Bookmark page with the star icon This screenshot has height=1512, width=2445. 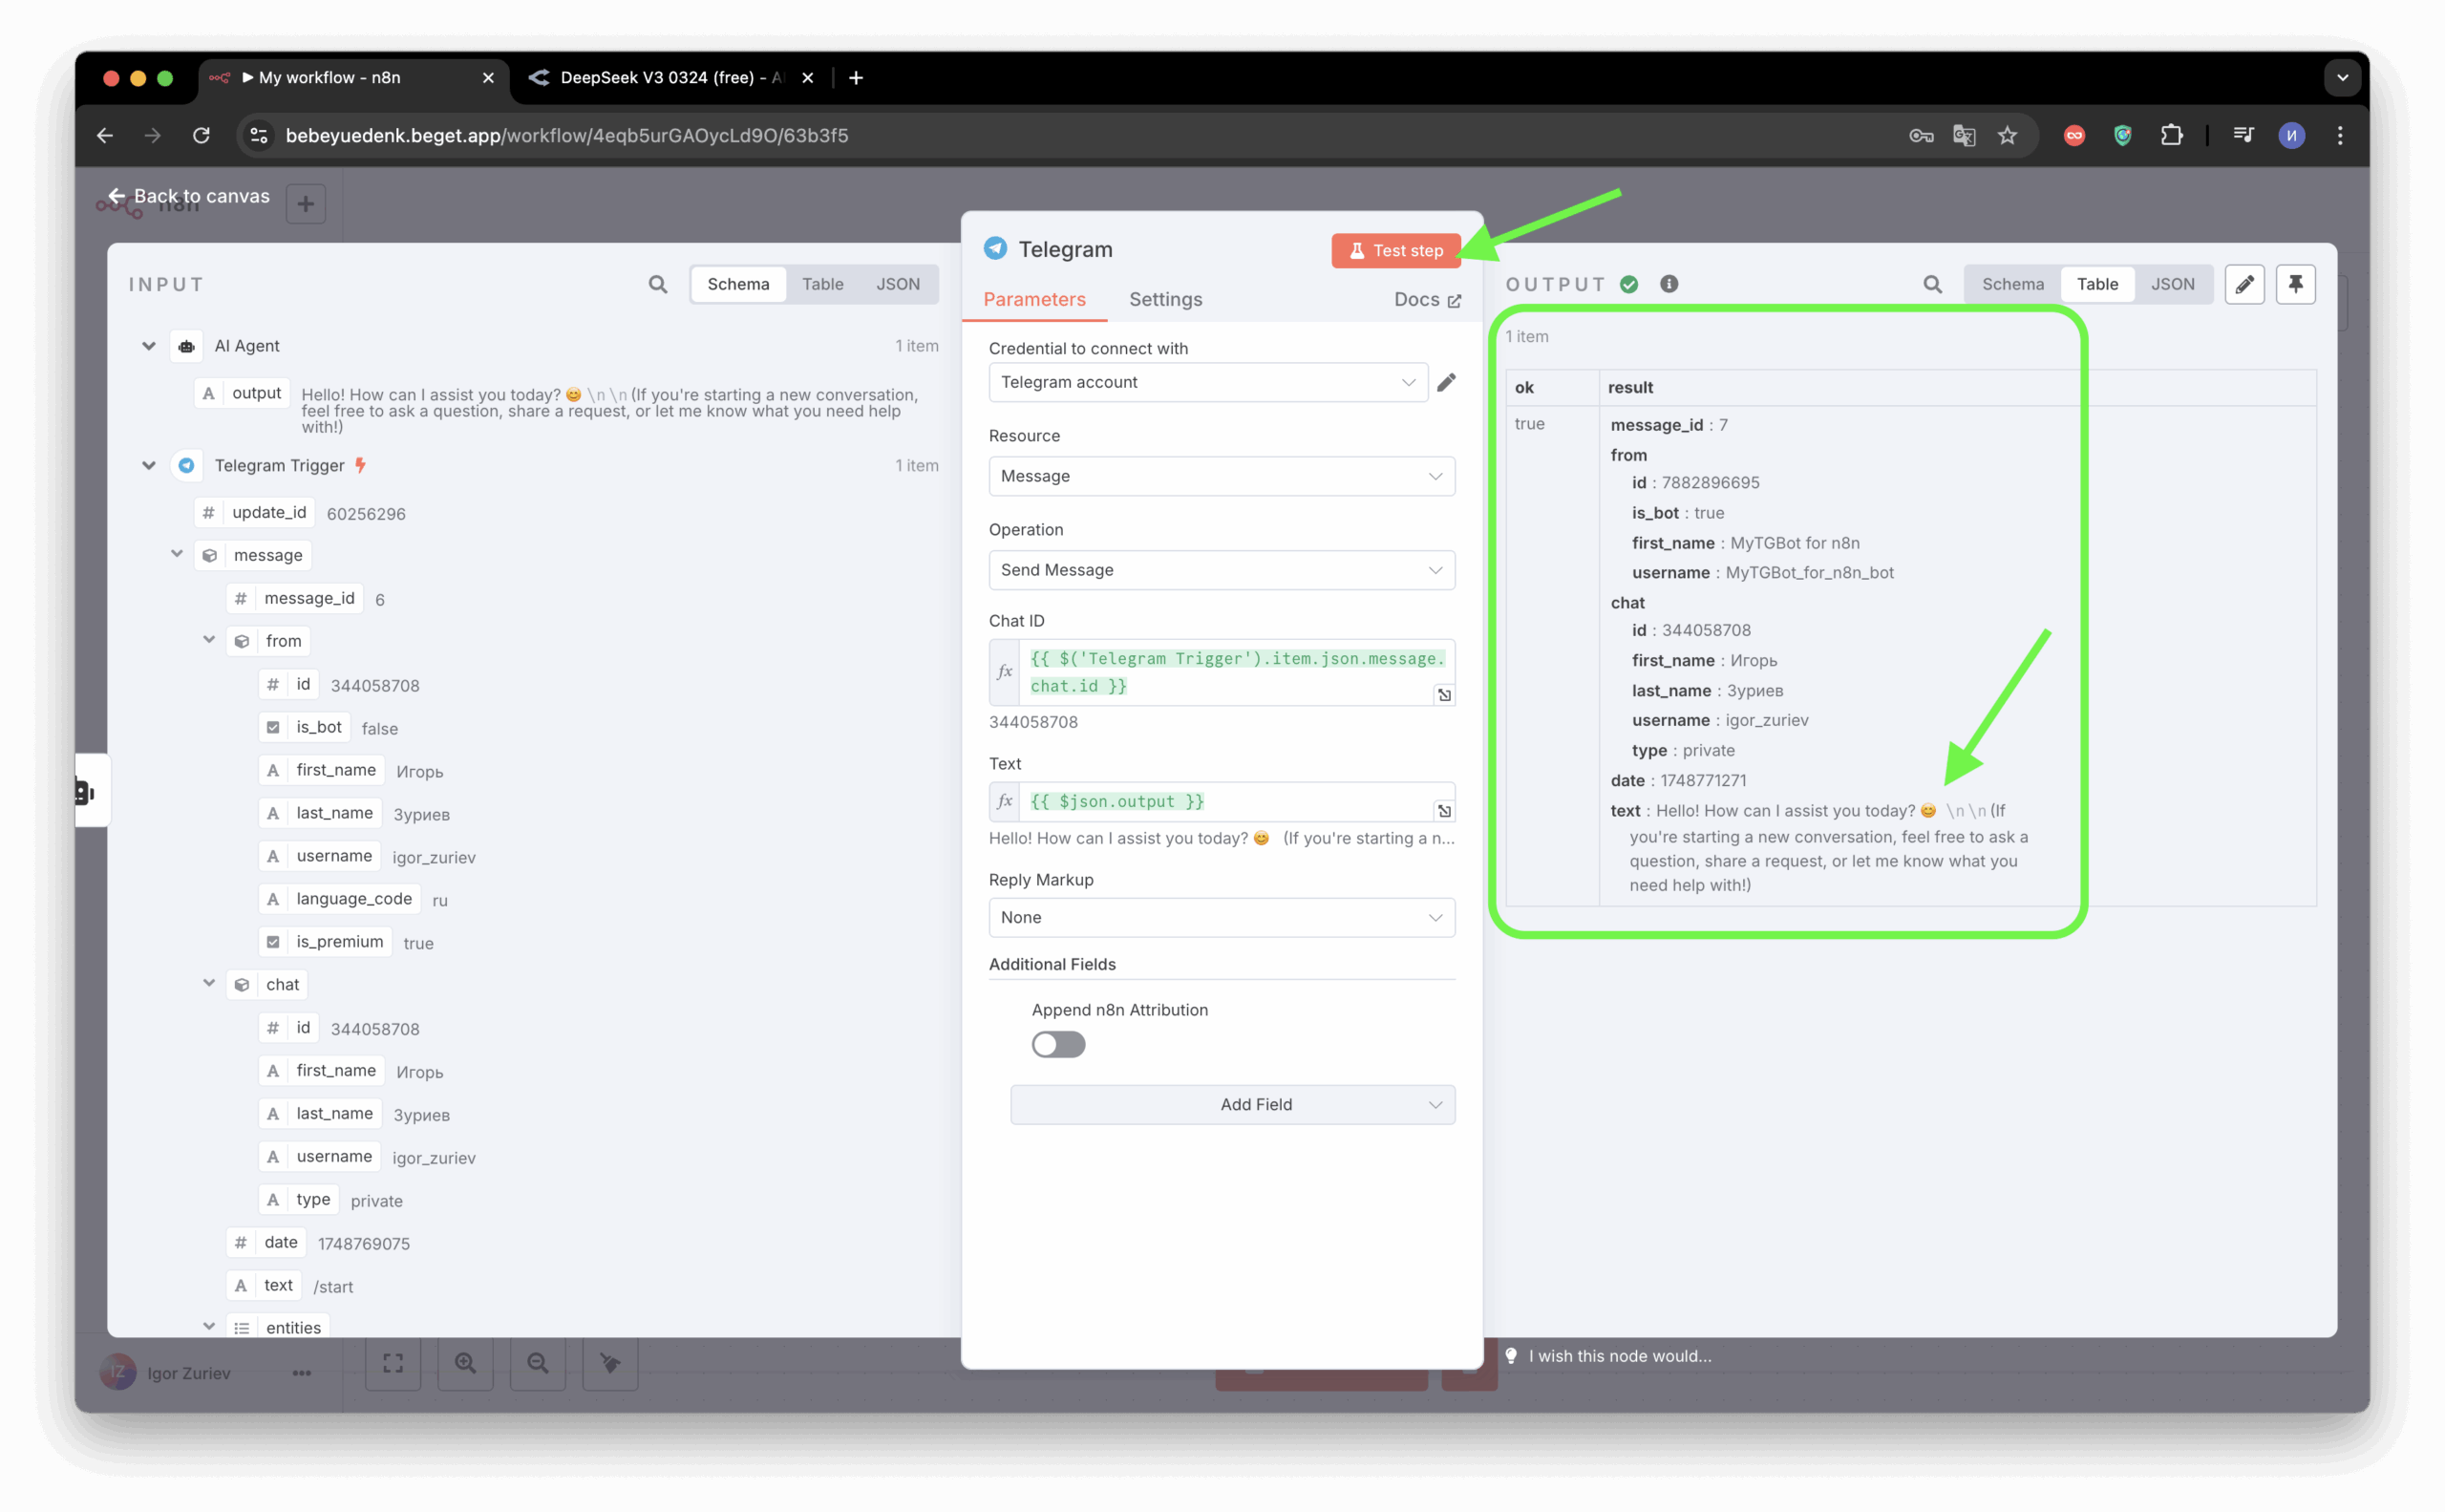pyautogui.click(x=2007, y=135)
